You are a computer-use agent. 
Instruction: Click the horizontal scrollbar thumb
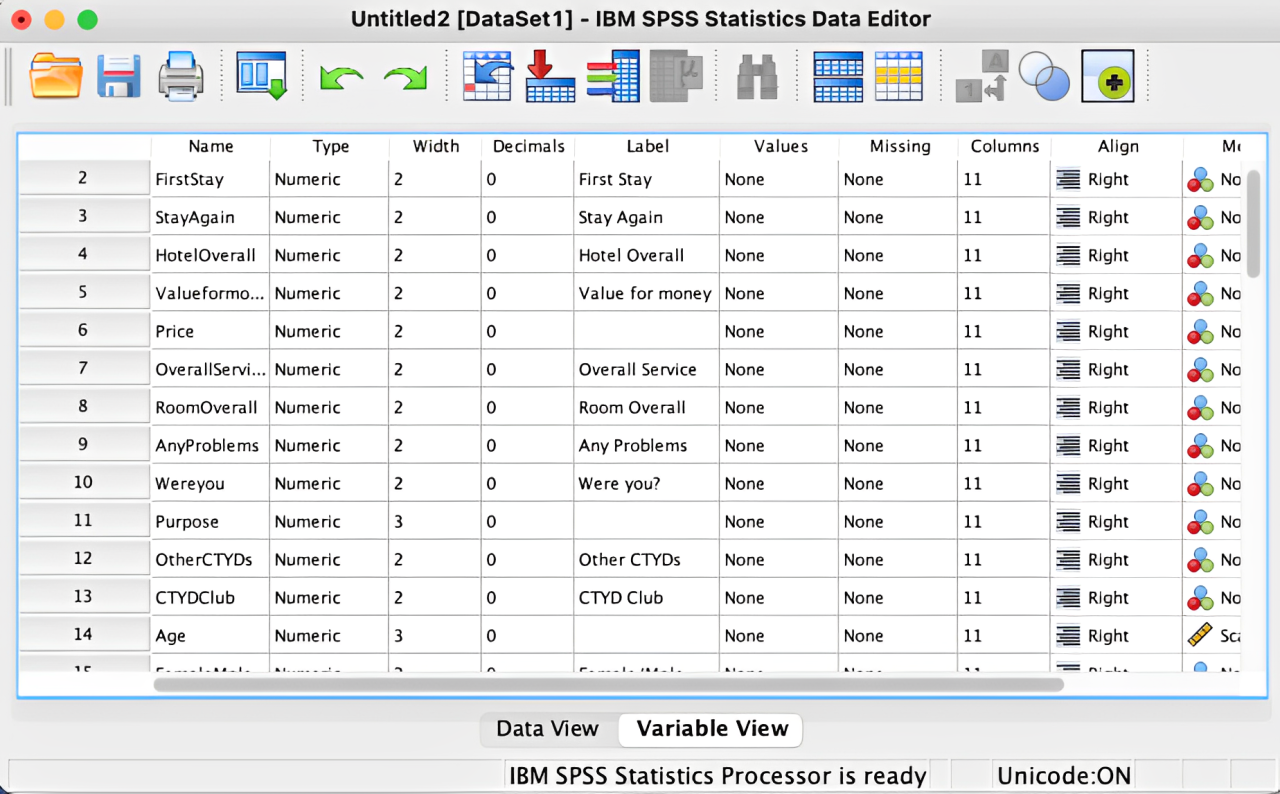(608, 685)
